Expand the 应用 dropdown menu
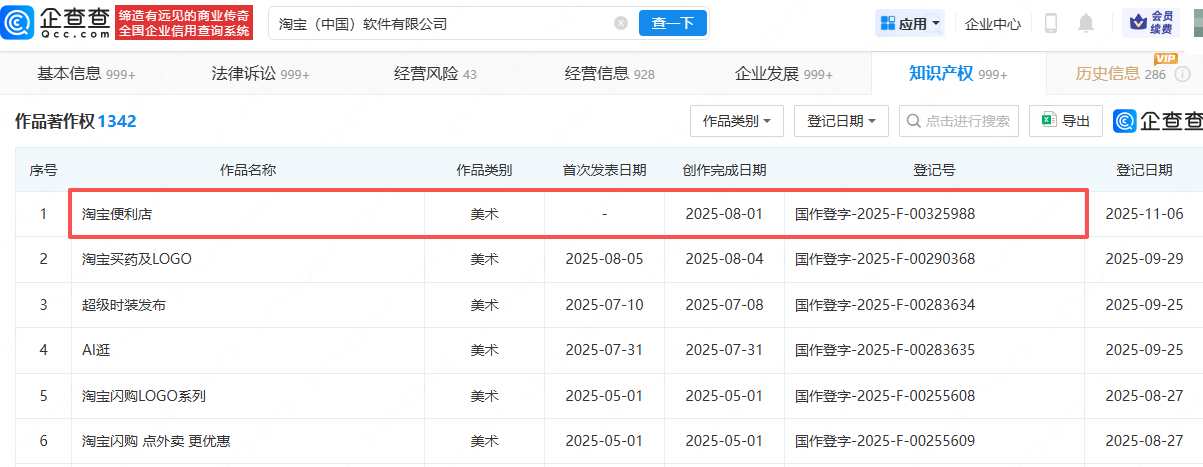Viewport: 1203px width, 467px height. coord(909,23)
